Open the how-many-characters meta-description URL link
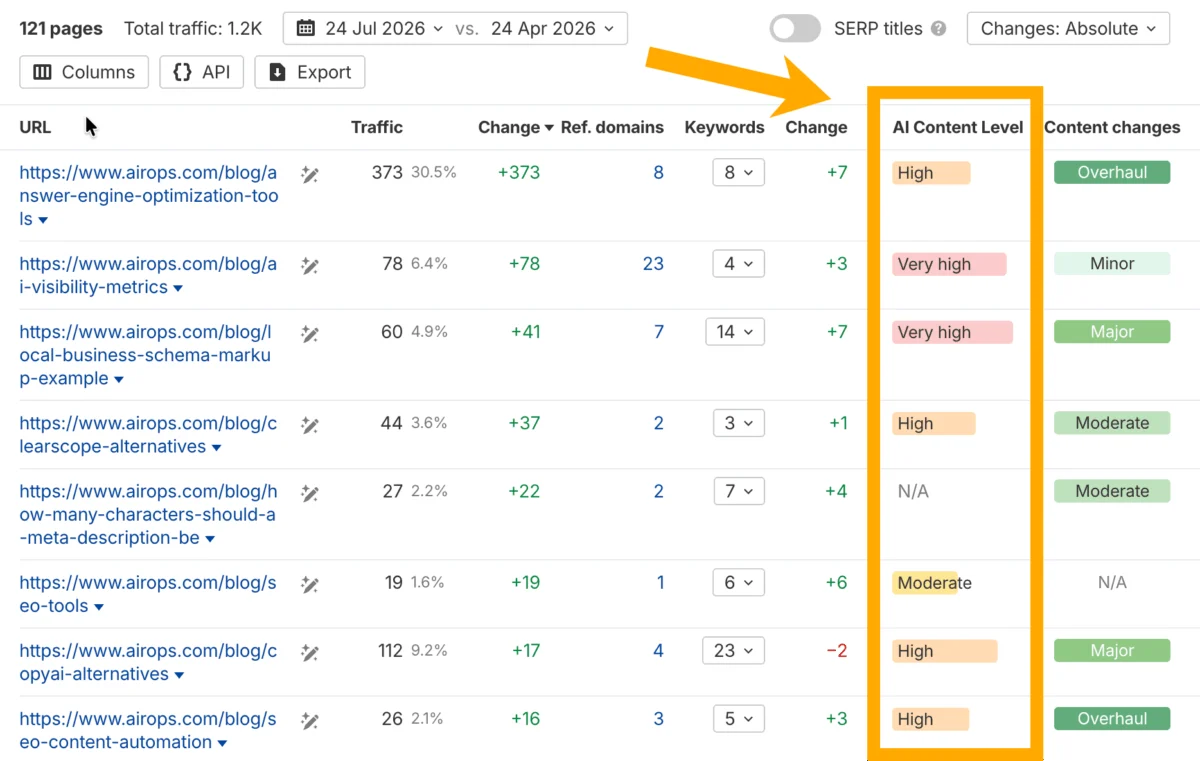The height and width of the screenshot is (761, 1200). pyautogui.click(x=149, y=514)
